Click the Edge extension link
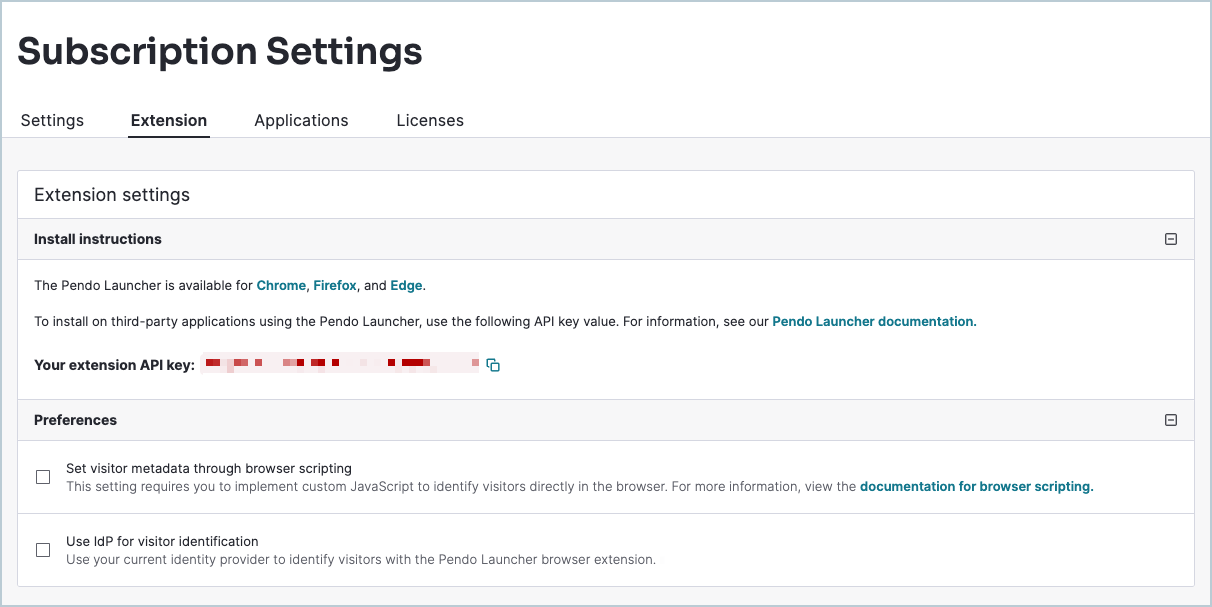This screenshot has width=1212, height=607. (406, 286)
